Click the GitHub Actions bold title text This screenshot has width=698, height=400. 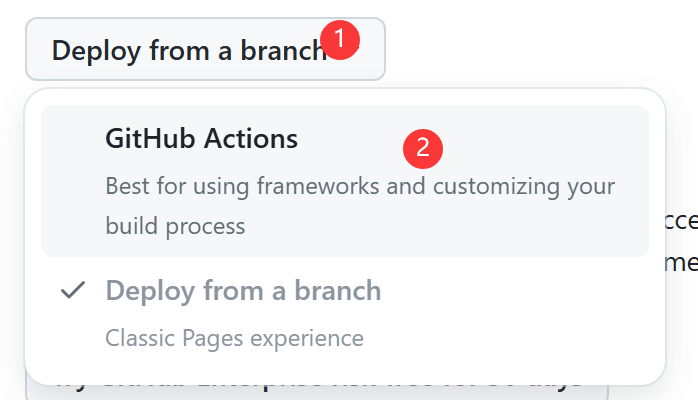[202, 139]
